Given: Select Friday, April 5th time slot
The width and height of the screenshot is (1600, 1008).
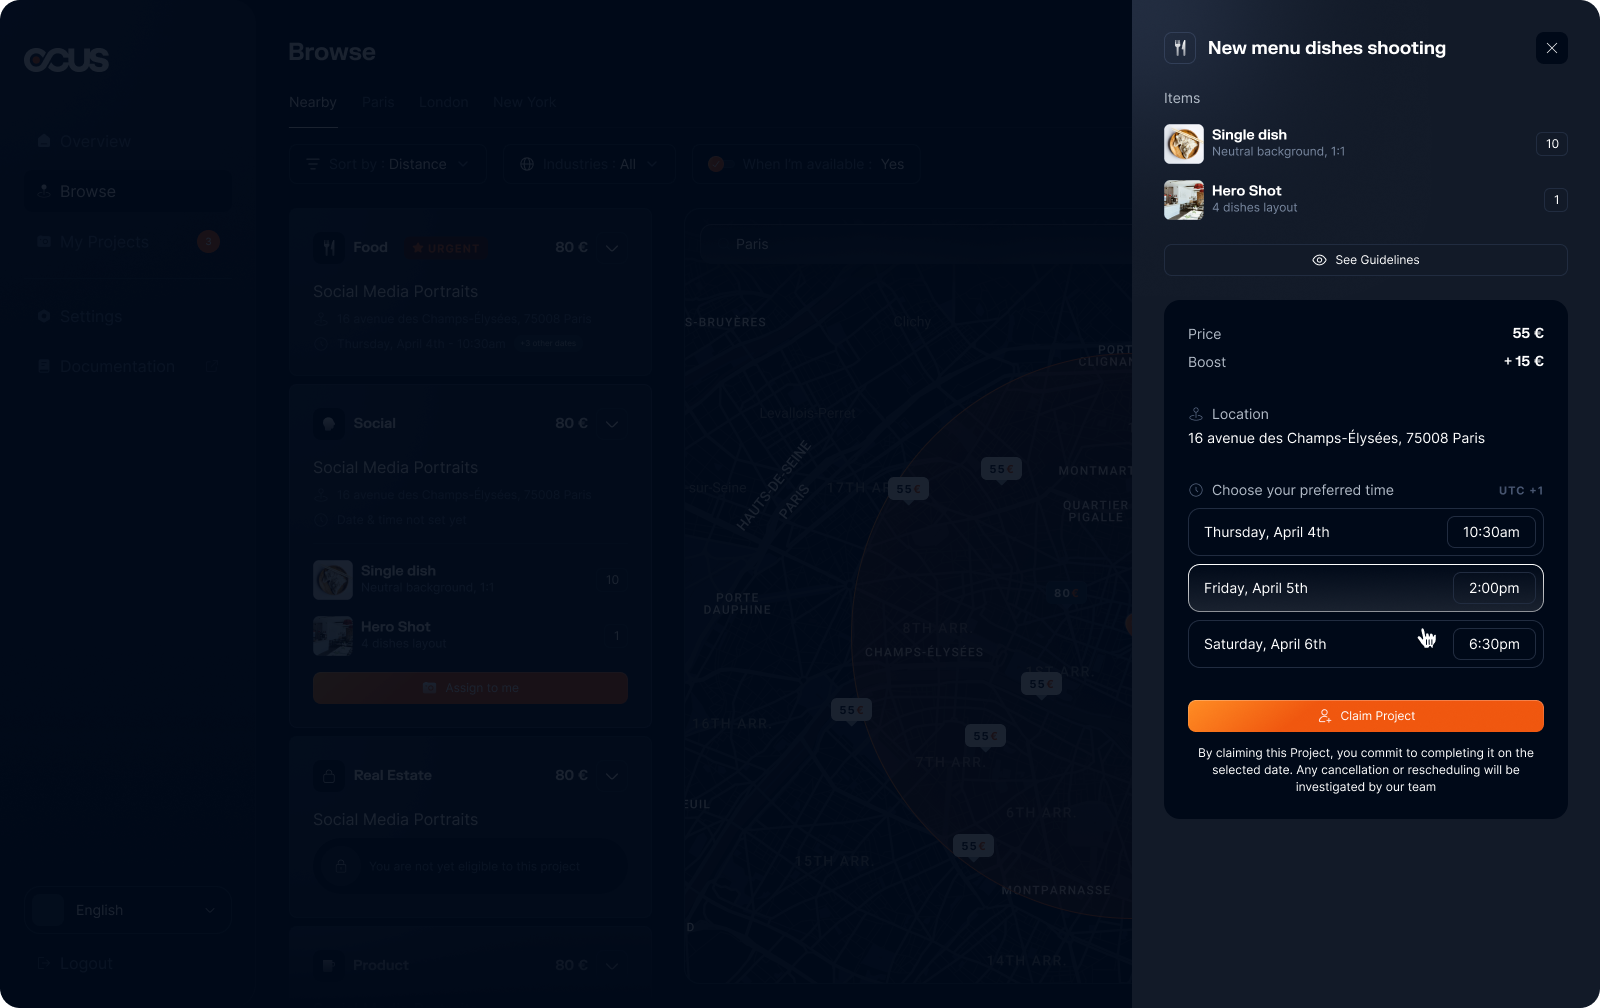Looking at the screenshot, I should tap(1365, 588).
